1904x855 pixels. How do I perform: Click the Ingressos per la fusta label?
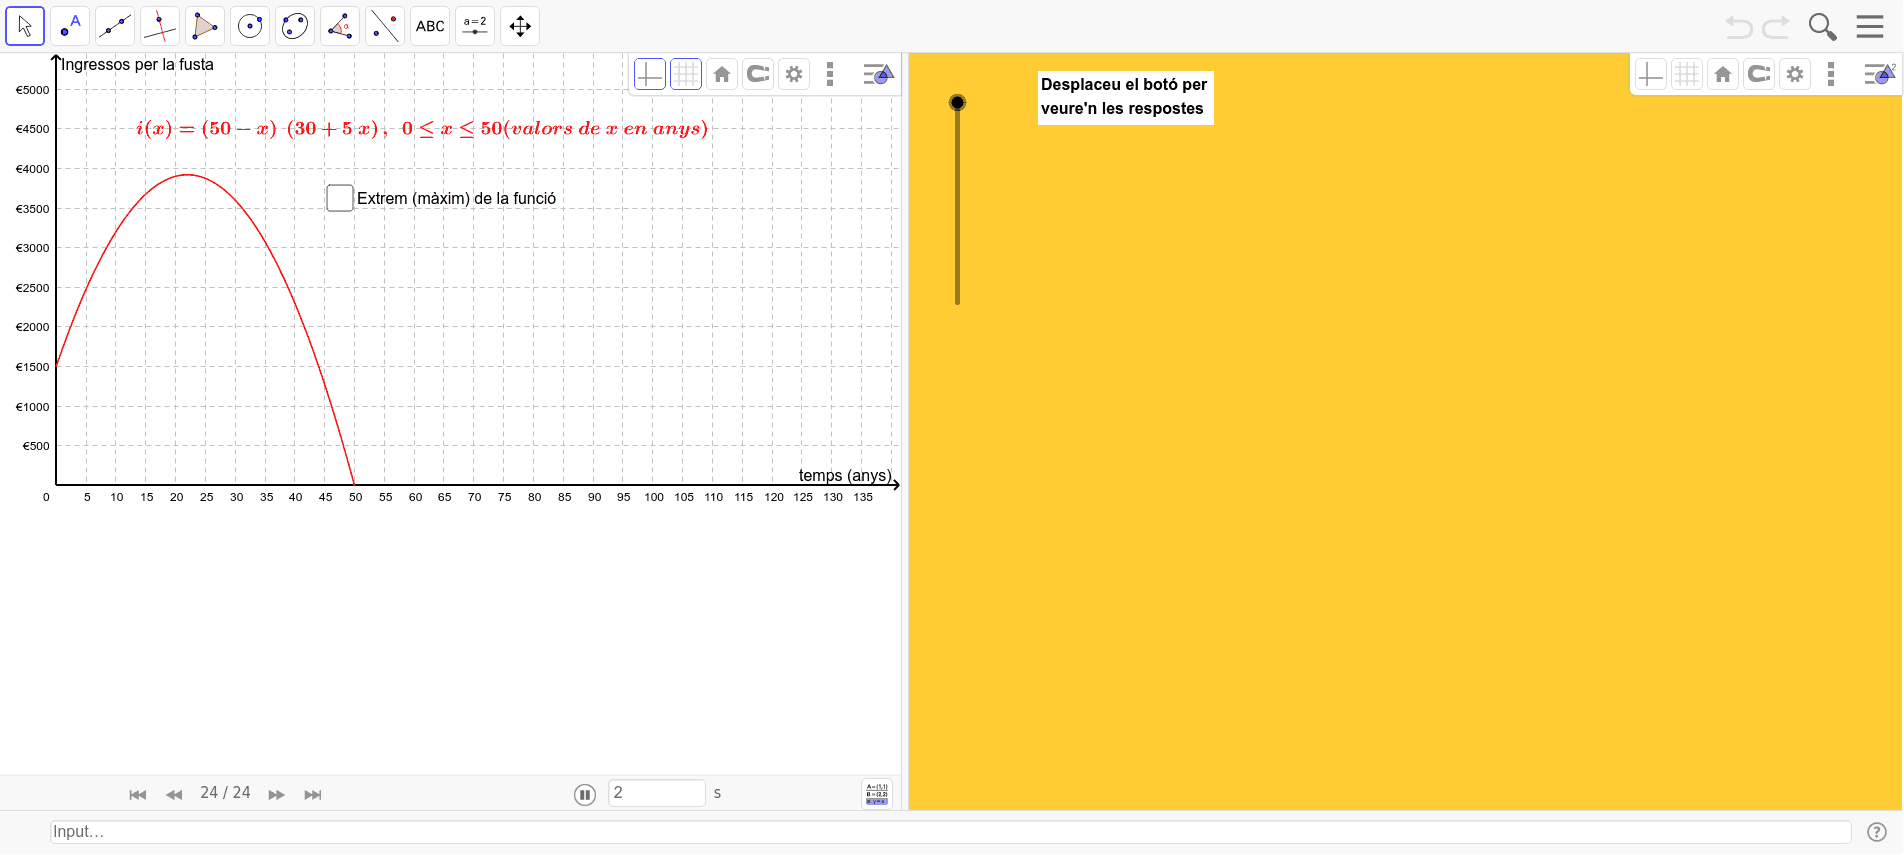point(137,65)
